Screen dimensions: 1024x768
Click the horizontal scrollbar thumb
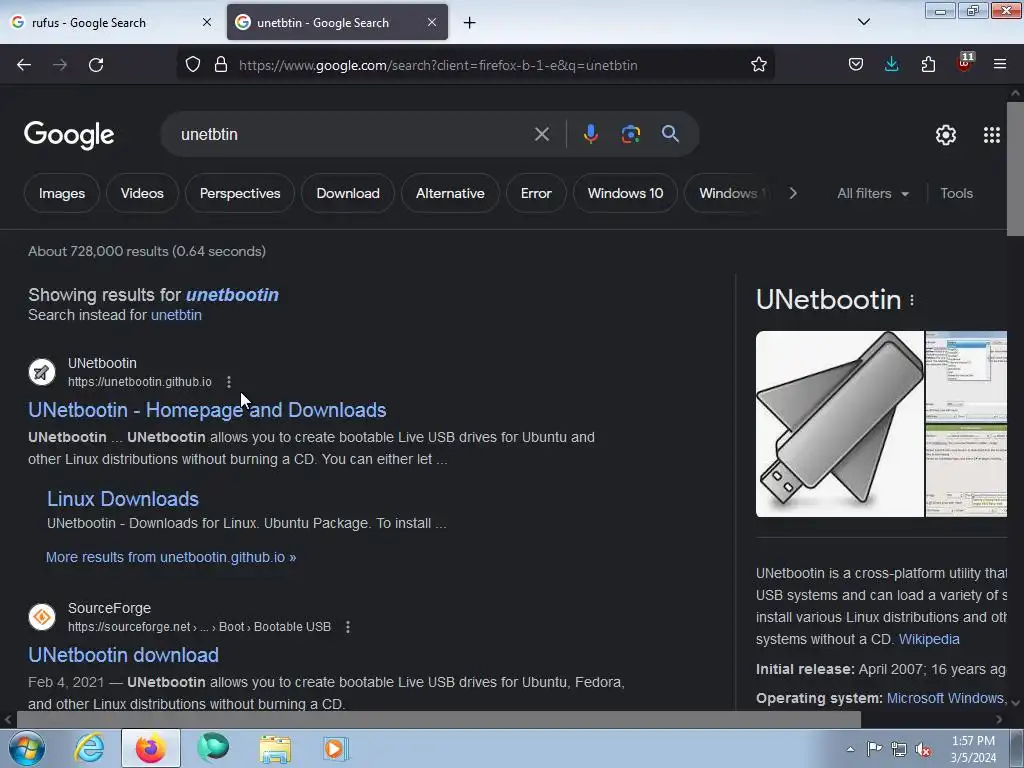point(438,720)
